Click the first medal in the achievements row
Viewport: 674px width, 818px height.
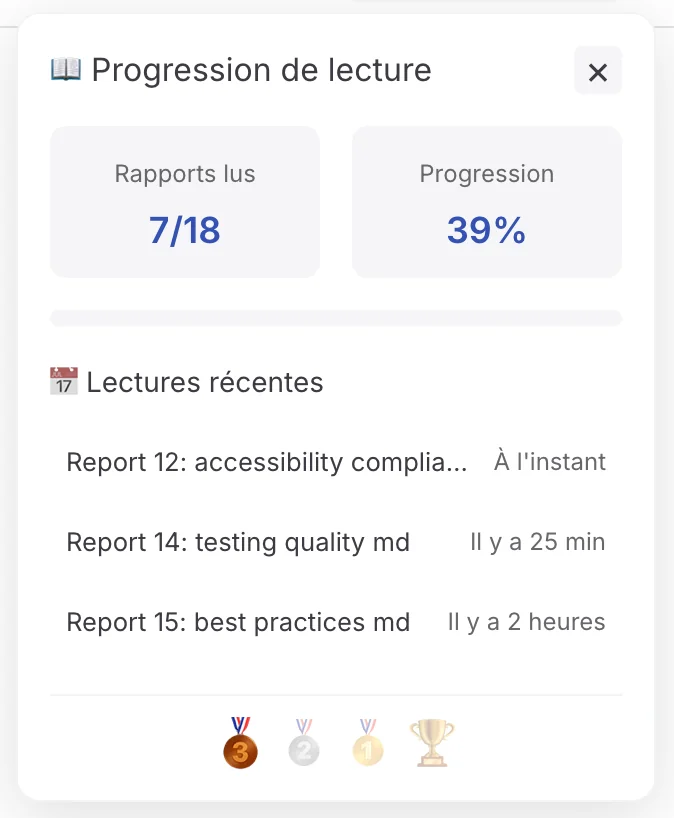tap(239, 742)
